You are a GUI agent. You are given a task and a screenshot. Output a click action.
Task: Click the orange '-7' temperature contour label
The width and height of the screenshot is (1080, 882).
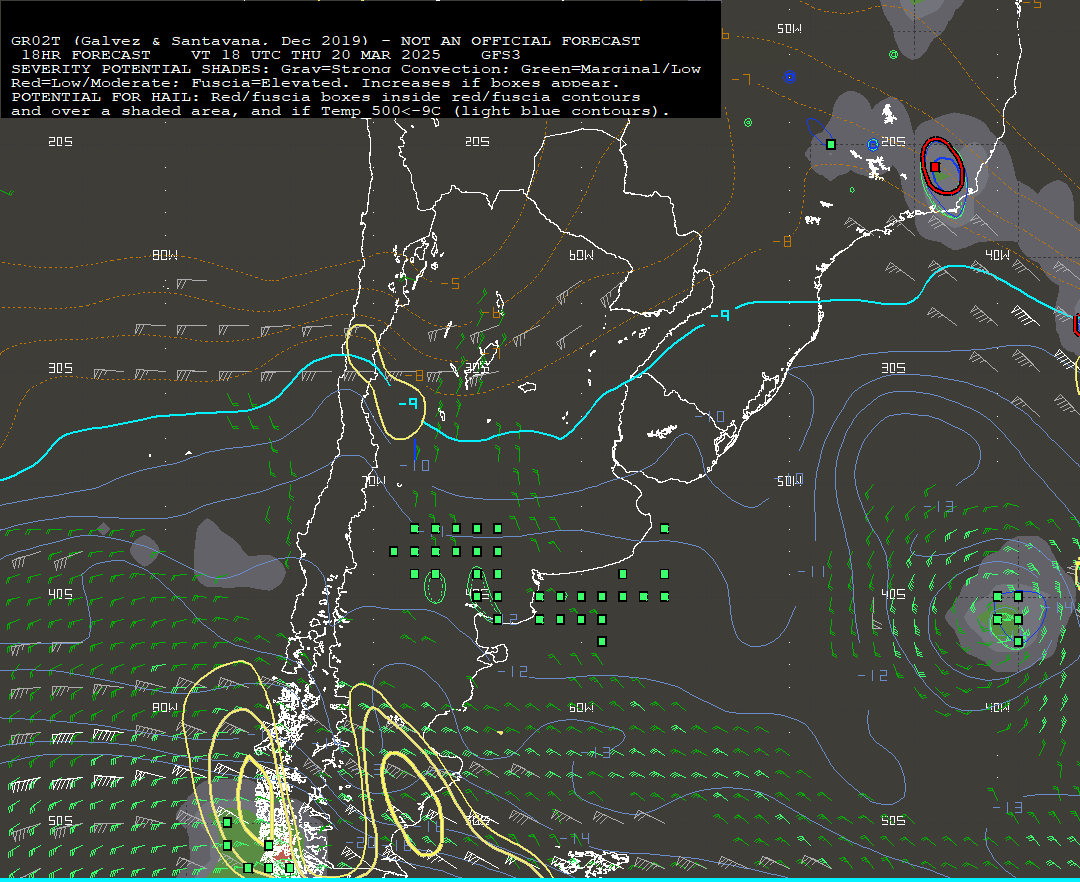(x=741, y=80)
